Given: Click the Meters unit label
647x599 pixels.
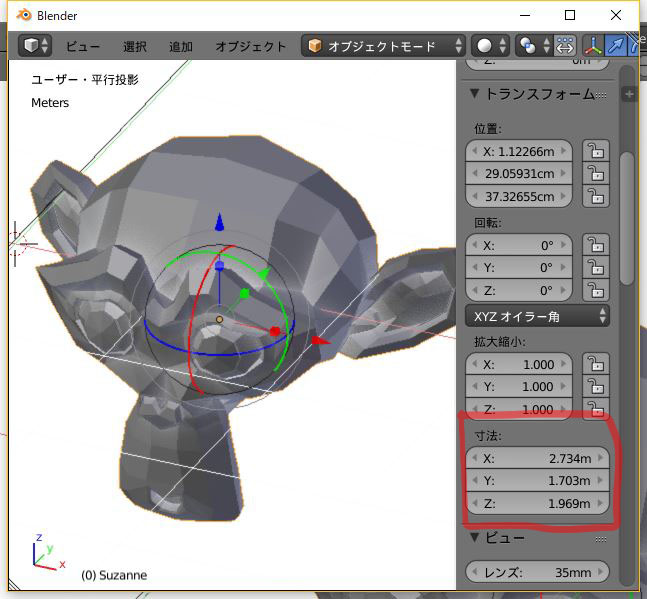Looking at the screenshot, I should coord(50,103).
